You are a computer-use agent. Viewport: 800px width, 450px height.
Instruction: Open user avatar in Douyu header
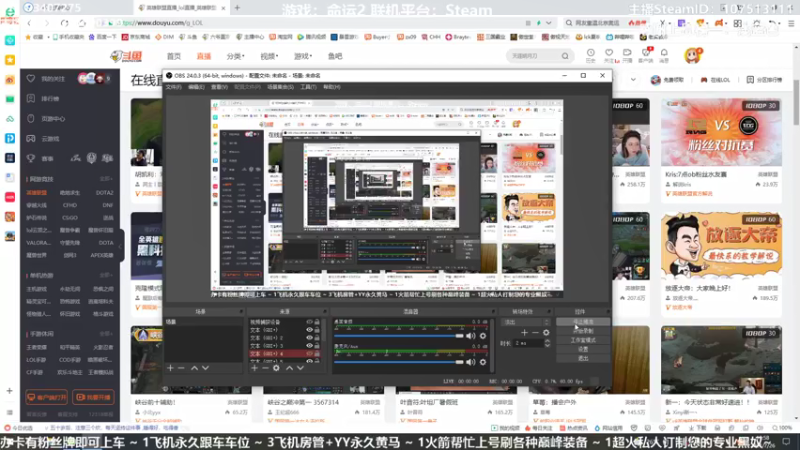point(692,56)
